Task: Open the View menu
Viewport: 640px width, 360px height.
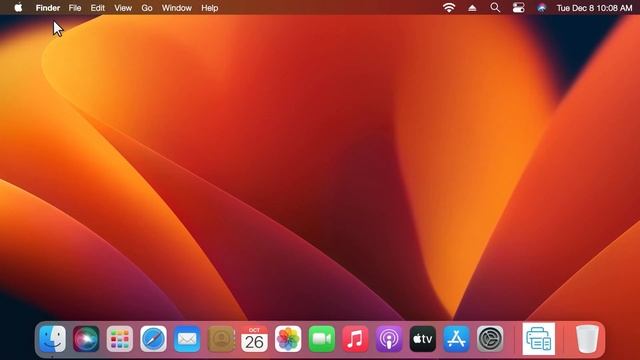Action: [x=123, y=8]
